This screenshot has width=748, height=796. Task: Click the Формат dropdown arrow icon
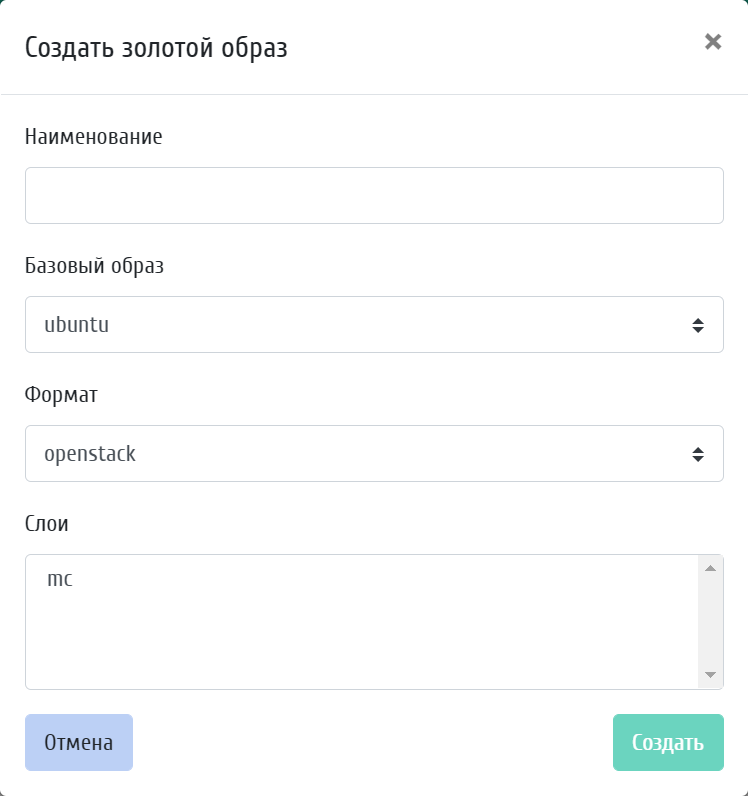[698, 454]
